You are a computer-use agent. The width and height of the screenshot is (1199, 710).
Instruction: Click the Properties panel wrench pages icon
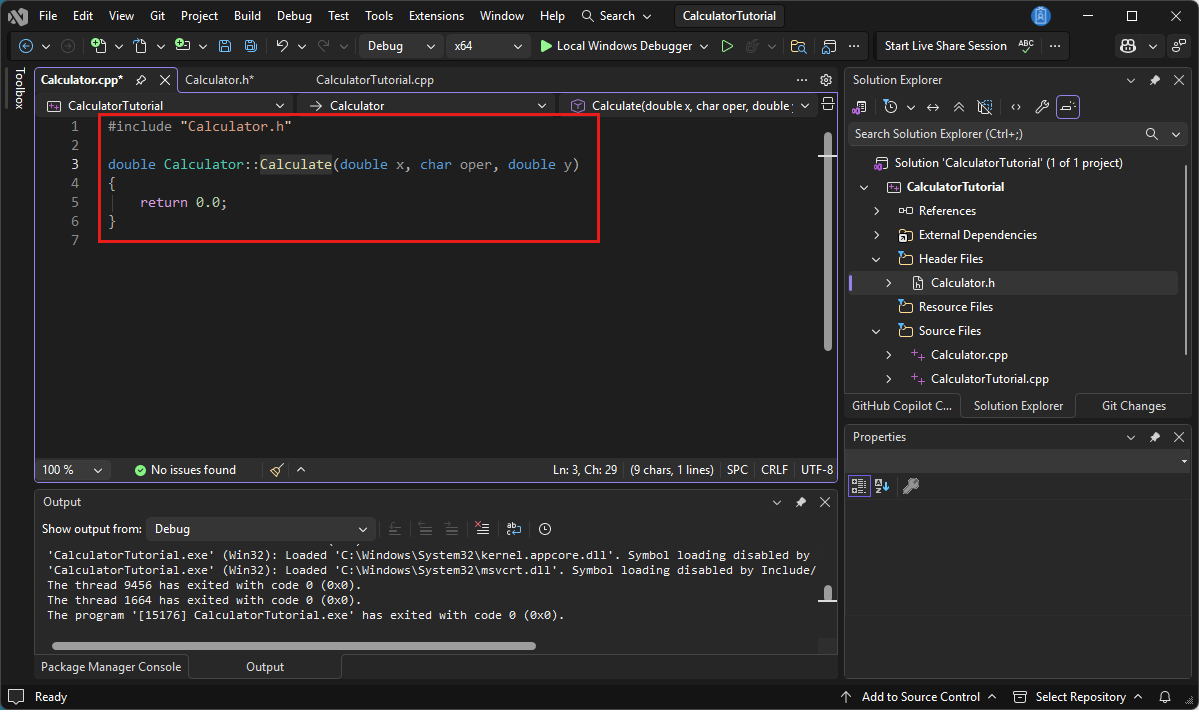click(911, 485)
